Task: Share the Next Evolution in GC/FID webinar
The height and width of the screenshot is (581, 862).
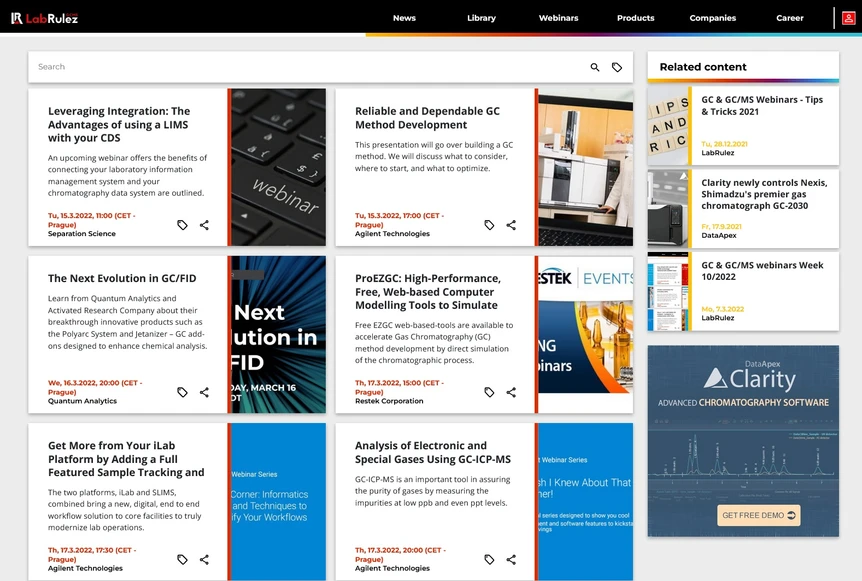Action: tap(204, 392)
